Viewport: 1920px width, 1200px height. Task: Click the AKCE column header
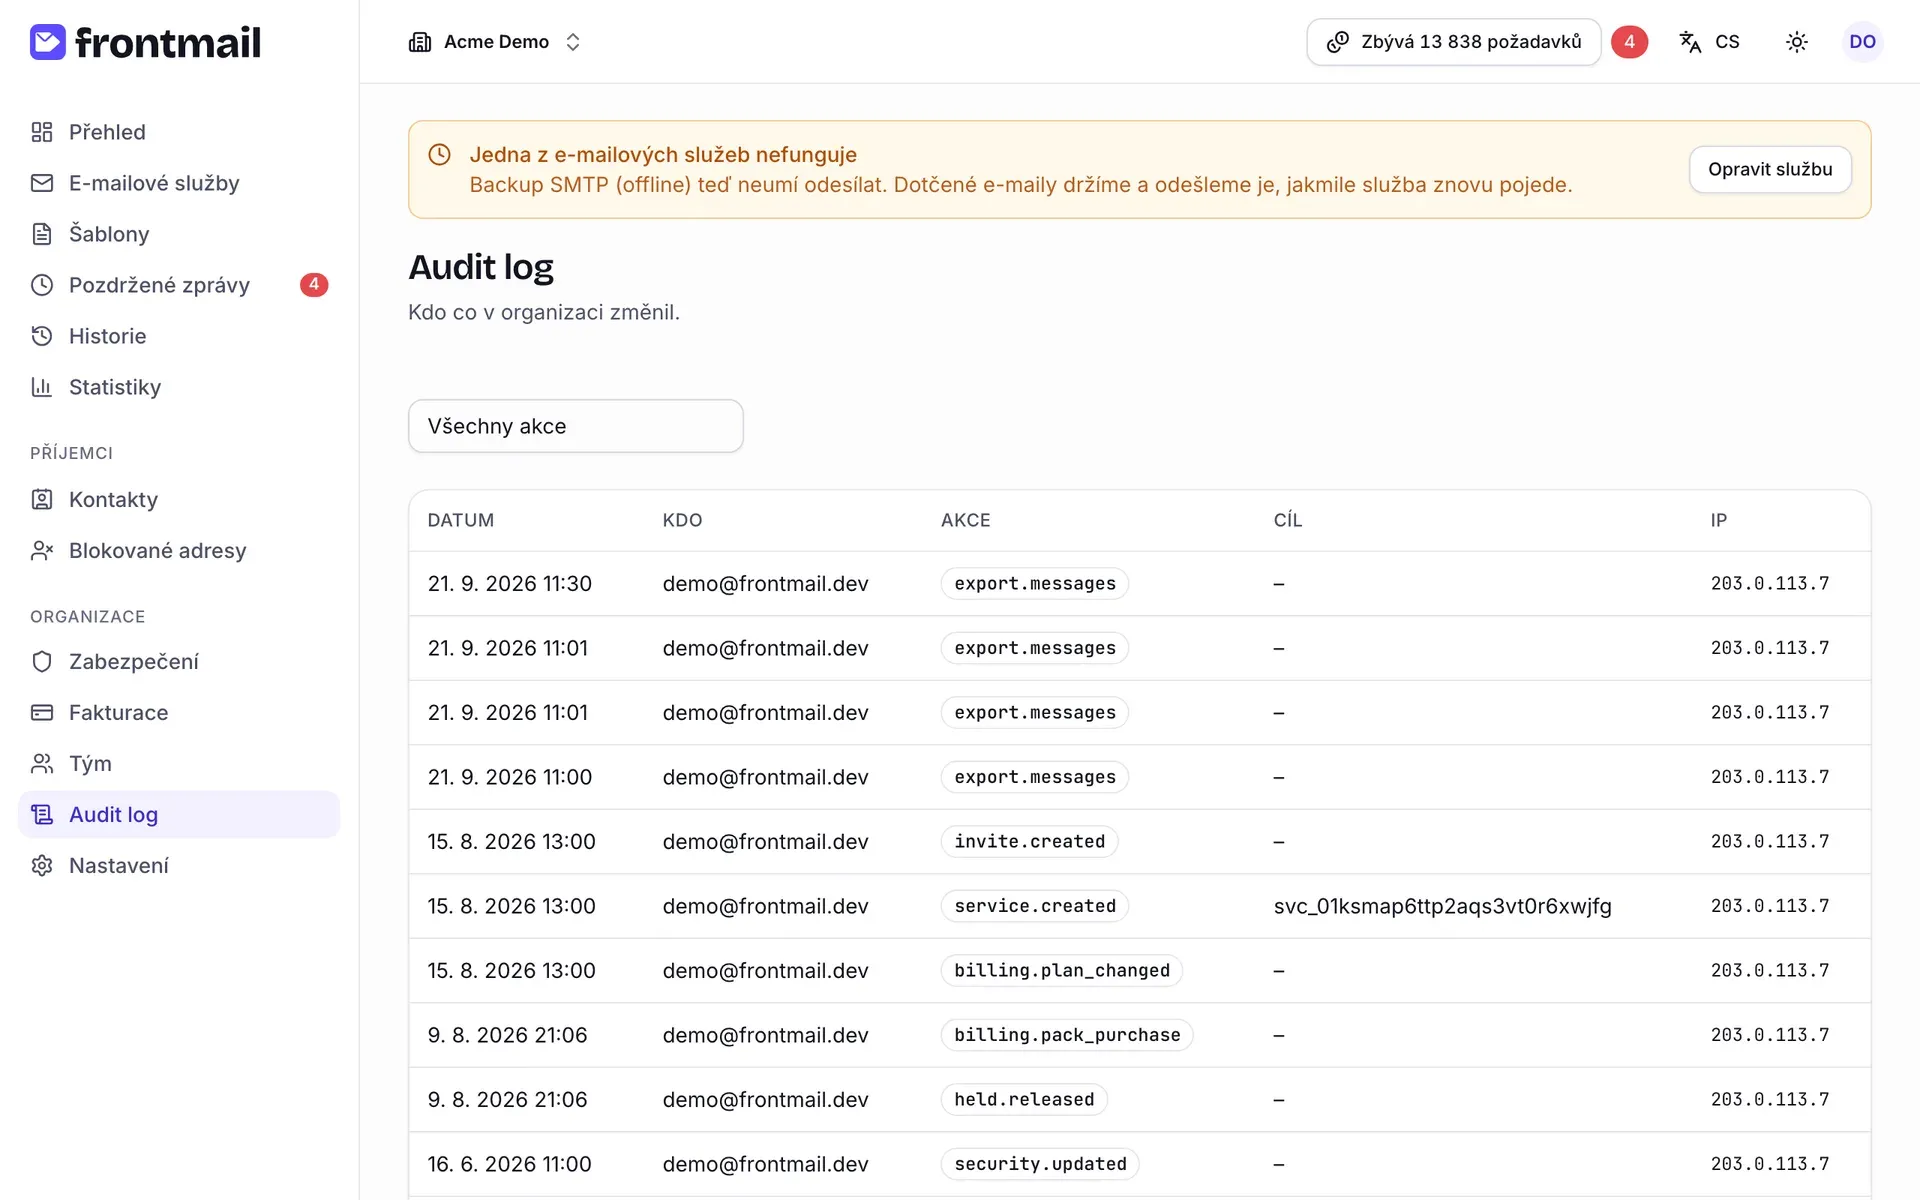point(965,520)
